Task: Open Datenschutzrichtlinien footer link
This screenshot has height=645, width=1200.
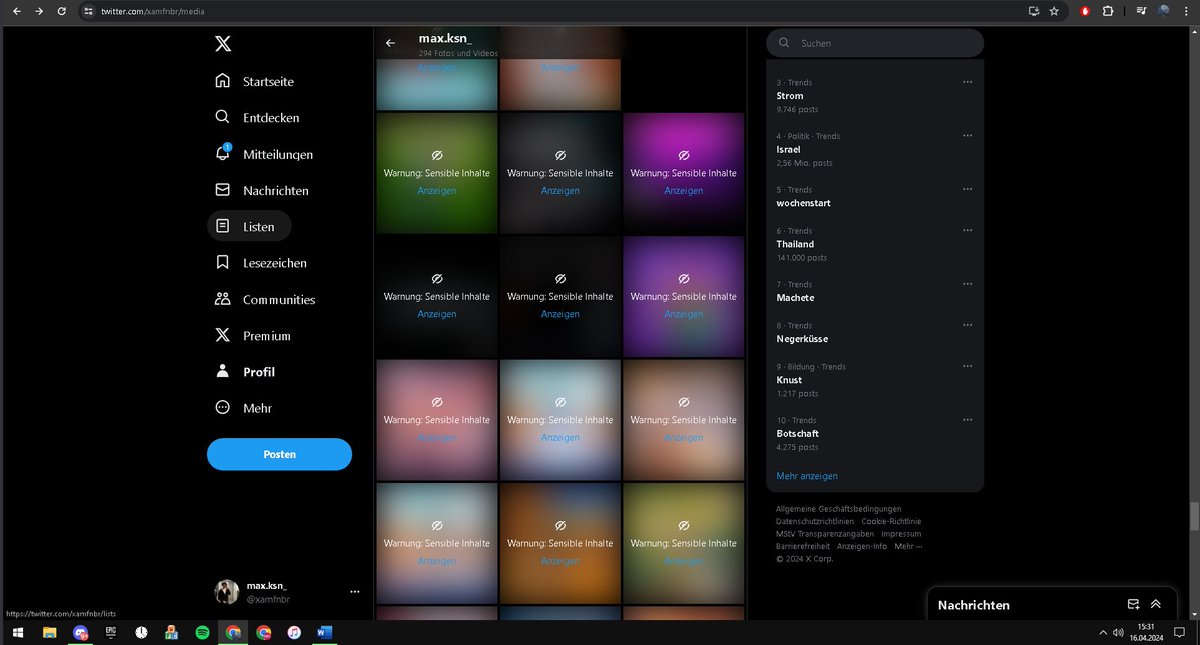Action: (x=816, y=521)
